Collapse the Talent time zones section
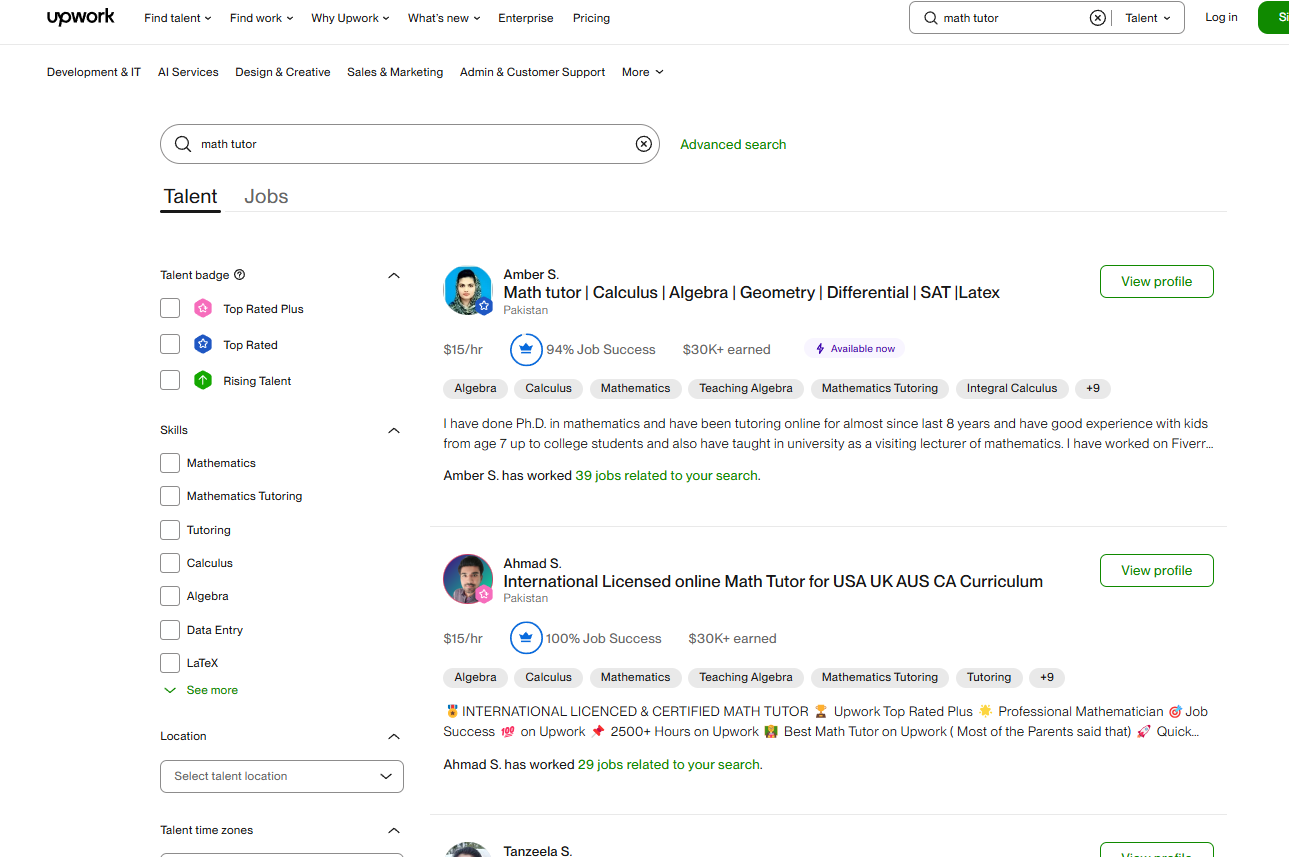 click(394, 830)
